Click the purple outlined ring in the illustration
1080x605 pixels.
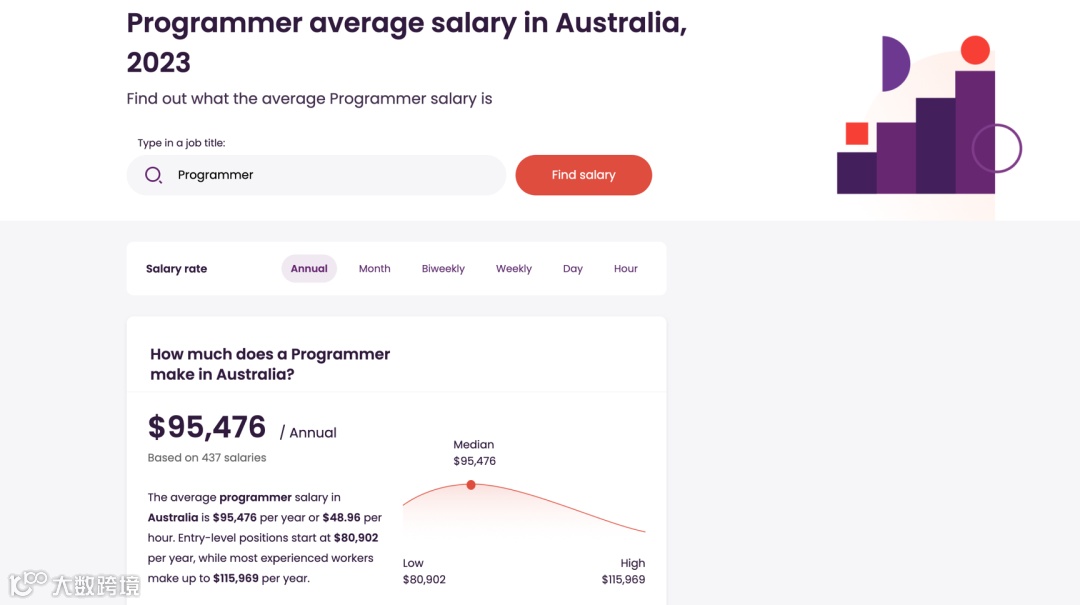click(997, 148)
